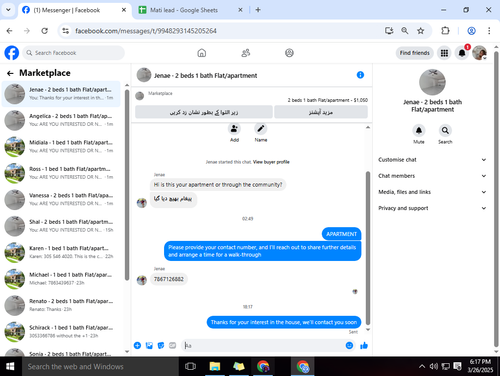500x376 pixels.
Task: Expand Customise chat section
Action: click(x=432, y=160)
